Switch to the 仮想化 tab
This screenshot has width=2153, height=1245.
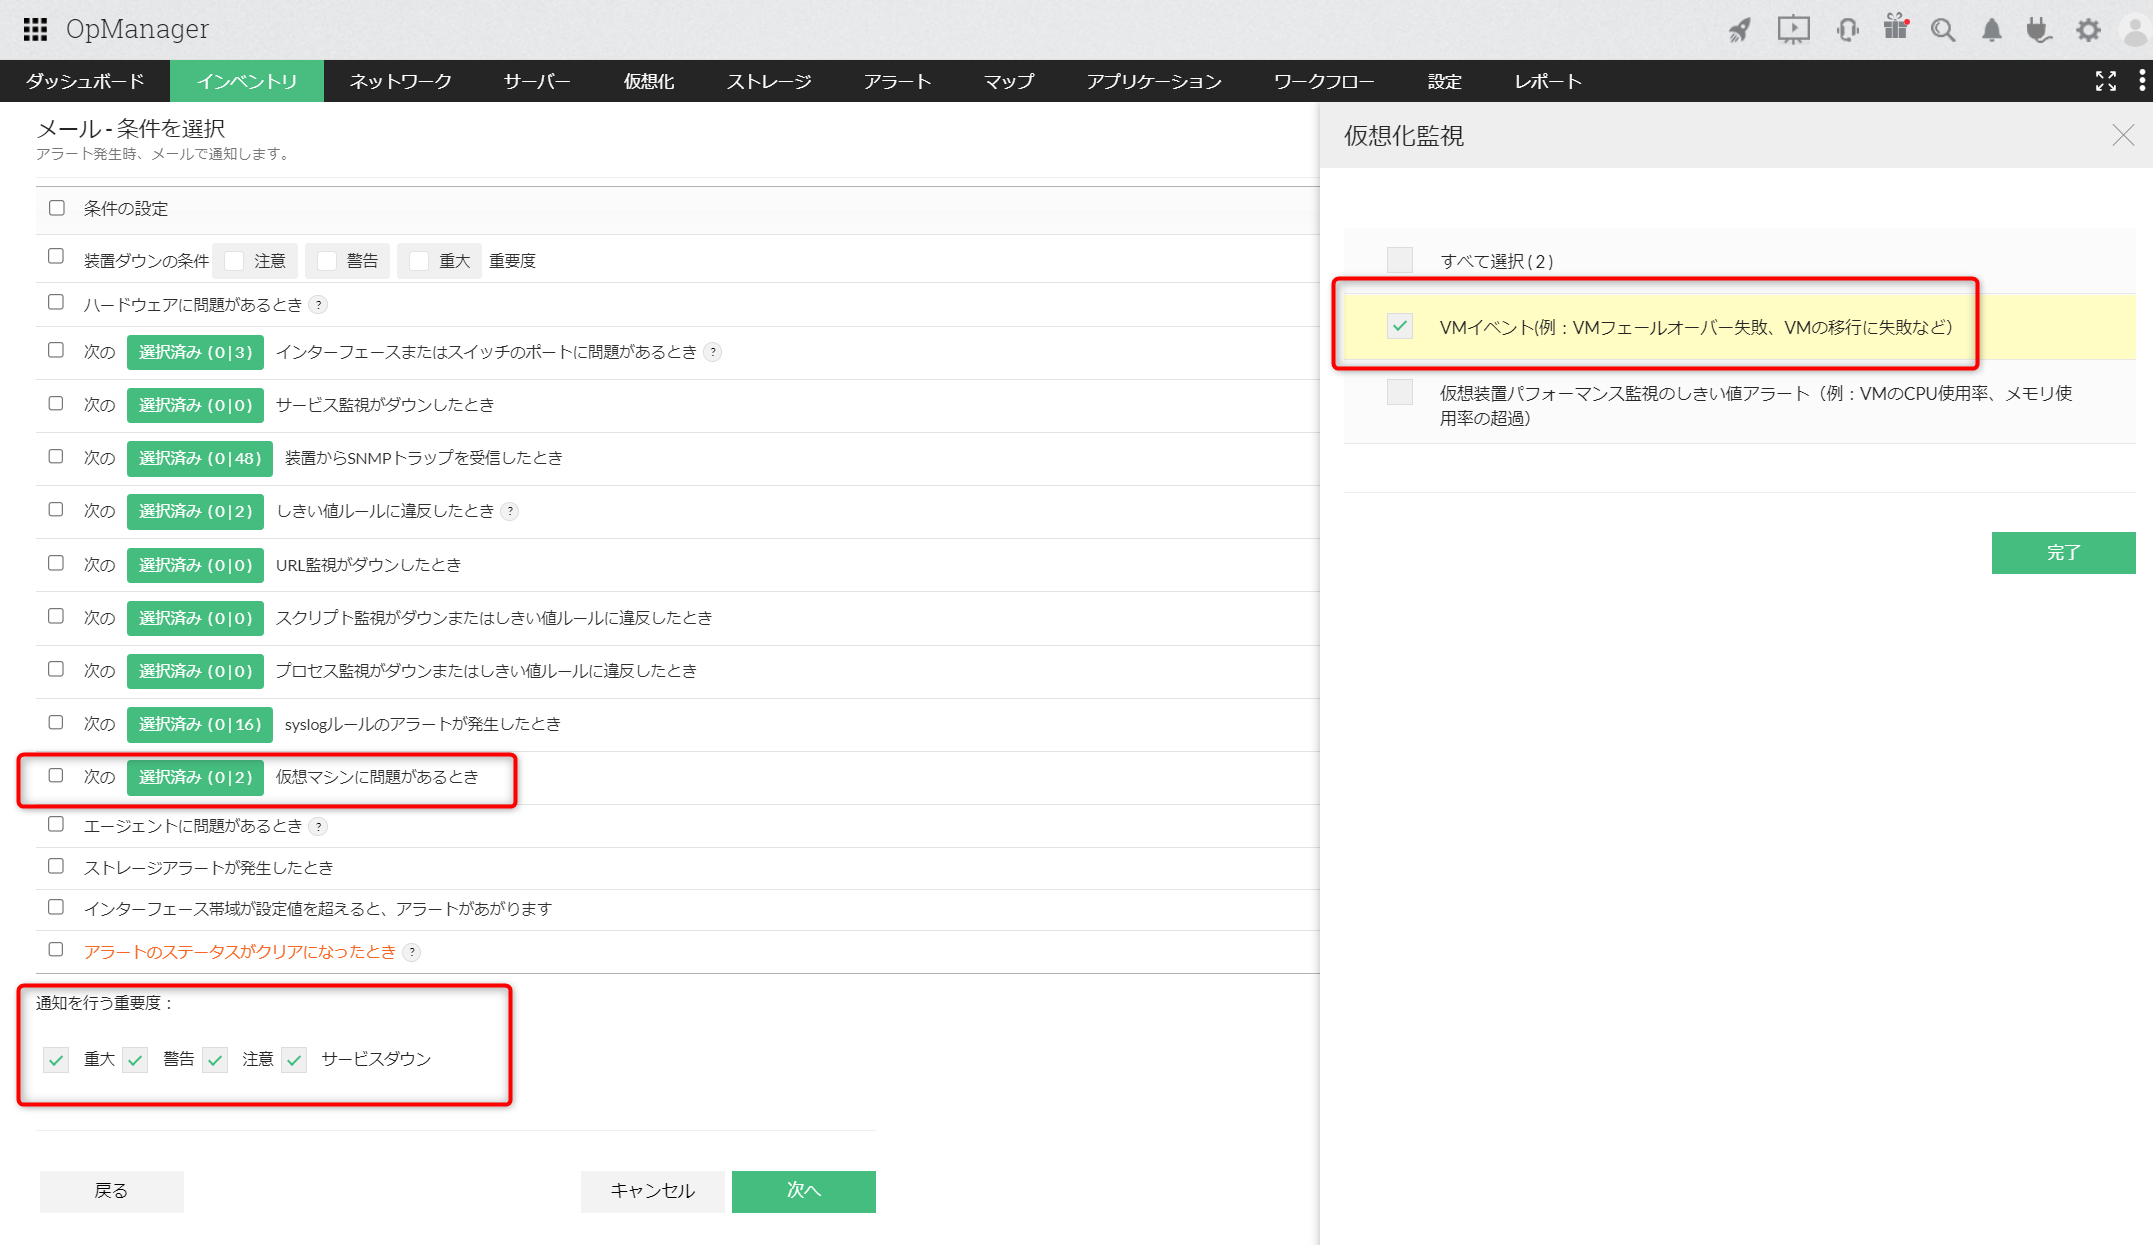648,81
